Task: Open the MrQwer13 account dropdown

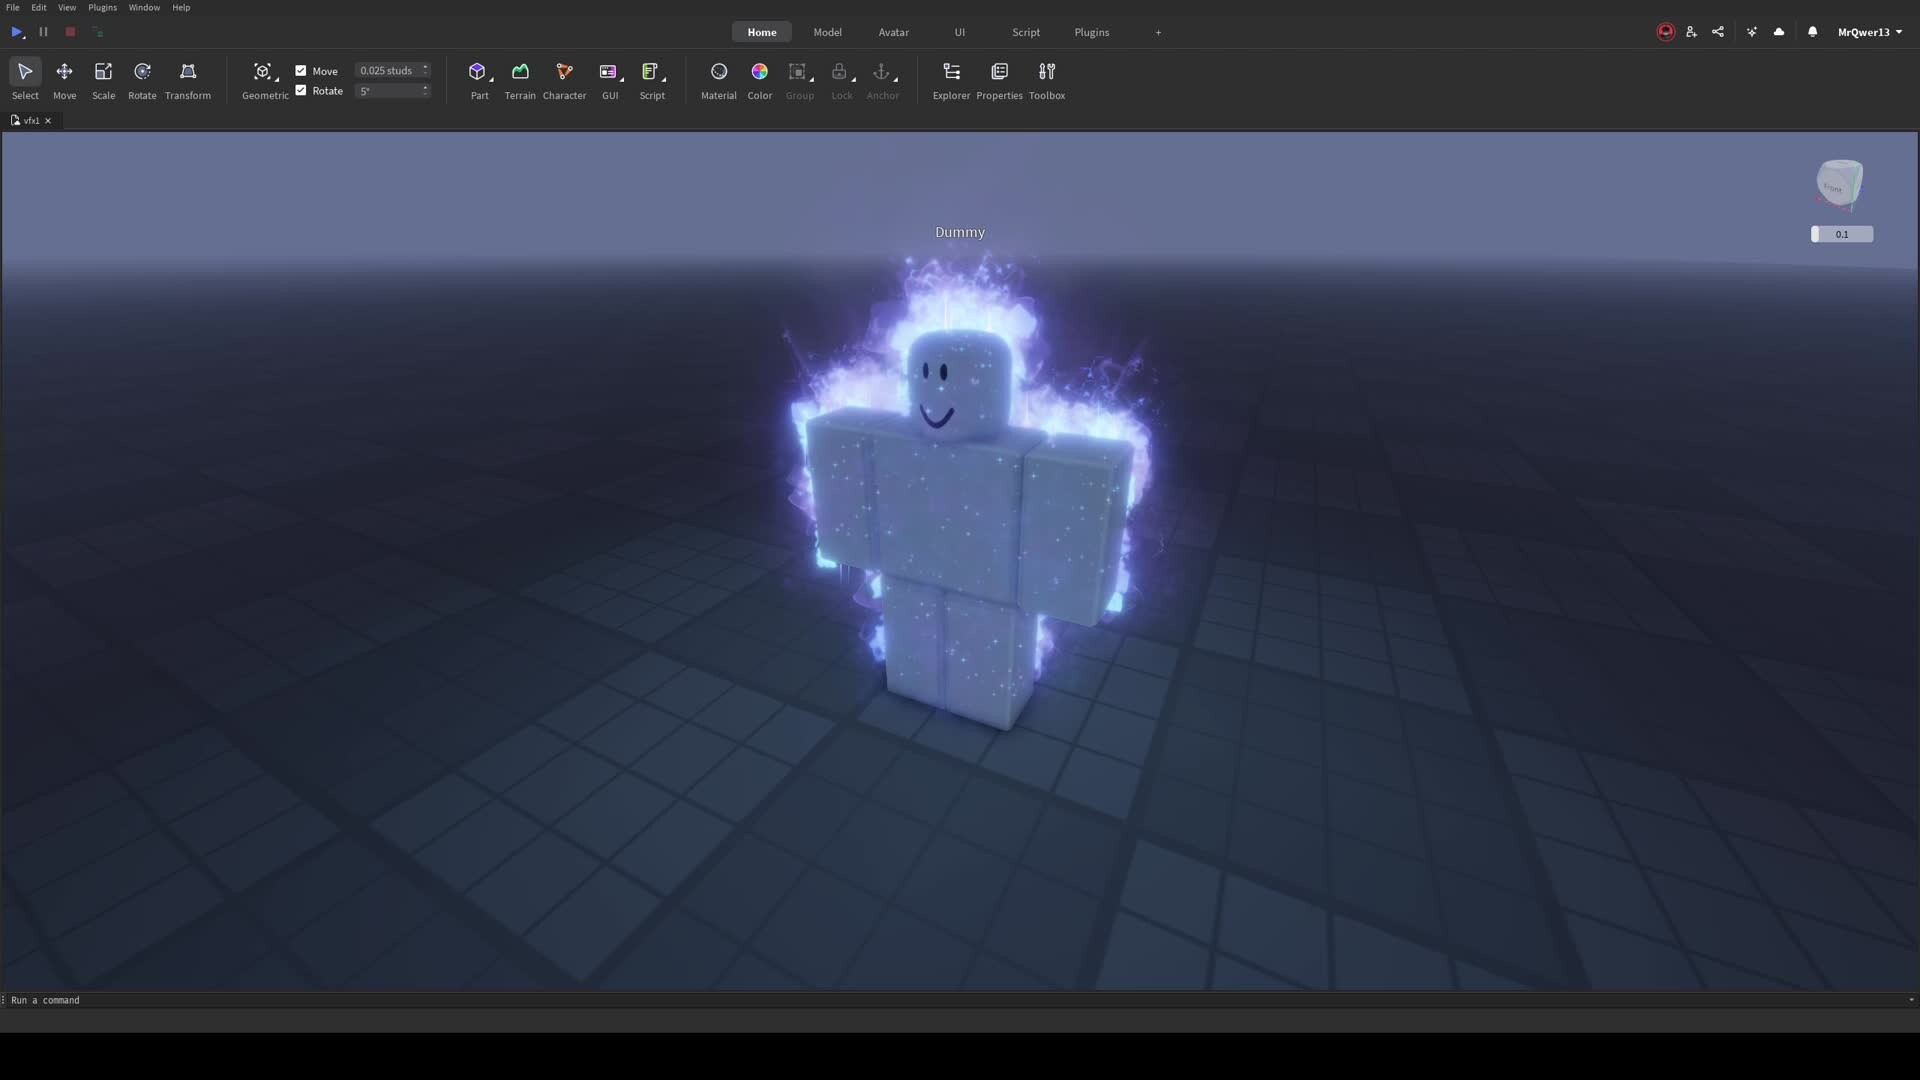Action: pyautogui.click(x=1869, y=32)
